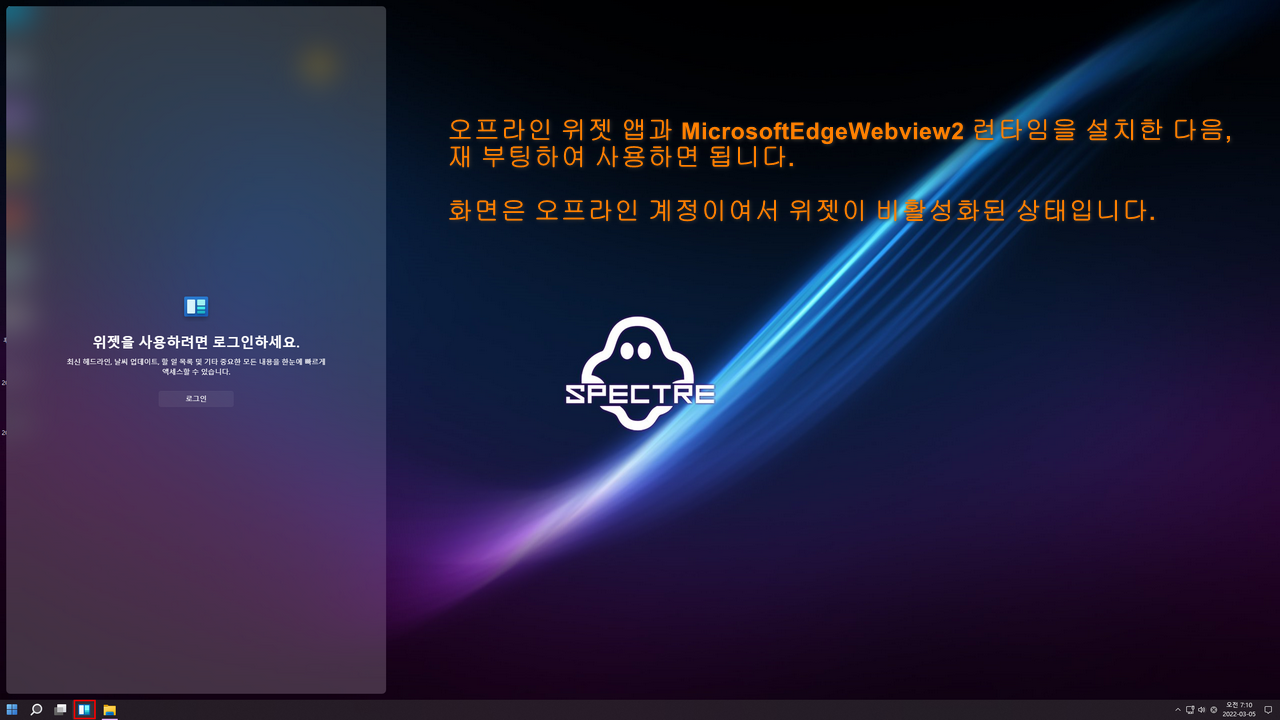Open the clock showing 오전 7:10

coord(1238,710)
